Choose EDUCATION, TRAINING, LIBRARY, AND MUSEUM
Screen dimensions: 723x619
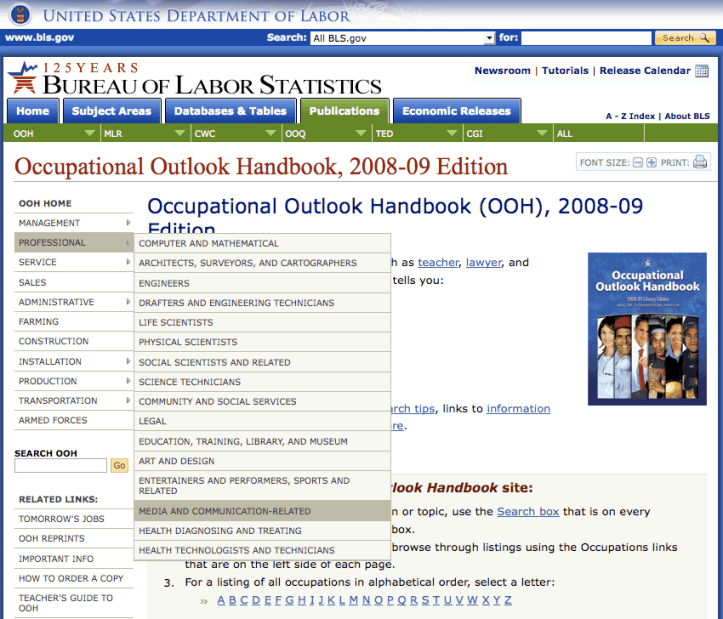262,441
